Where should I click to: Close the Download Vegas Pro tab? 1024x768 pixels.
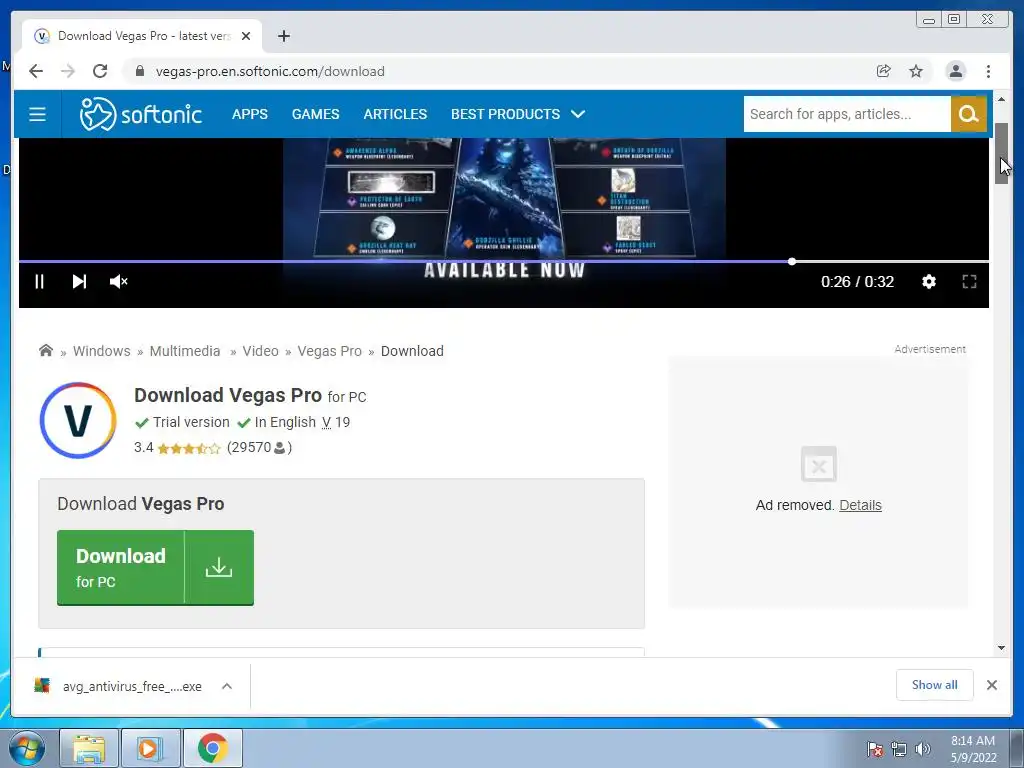(x=246, y=36)
